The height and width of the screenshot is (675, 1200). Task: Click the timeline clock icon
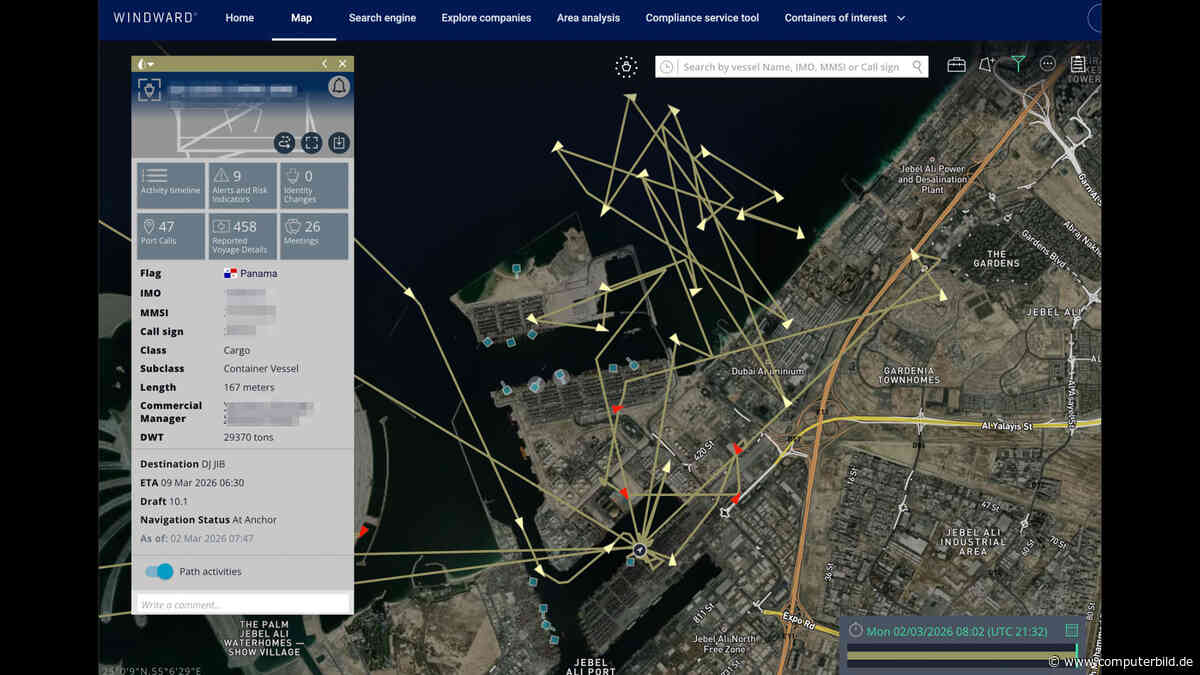click(855, 630)
